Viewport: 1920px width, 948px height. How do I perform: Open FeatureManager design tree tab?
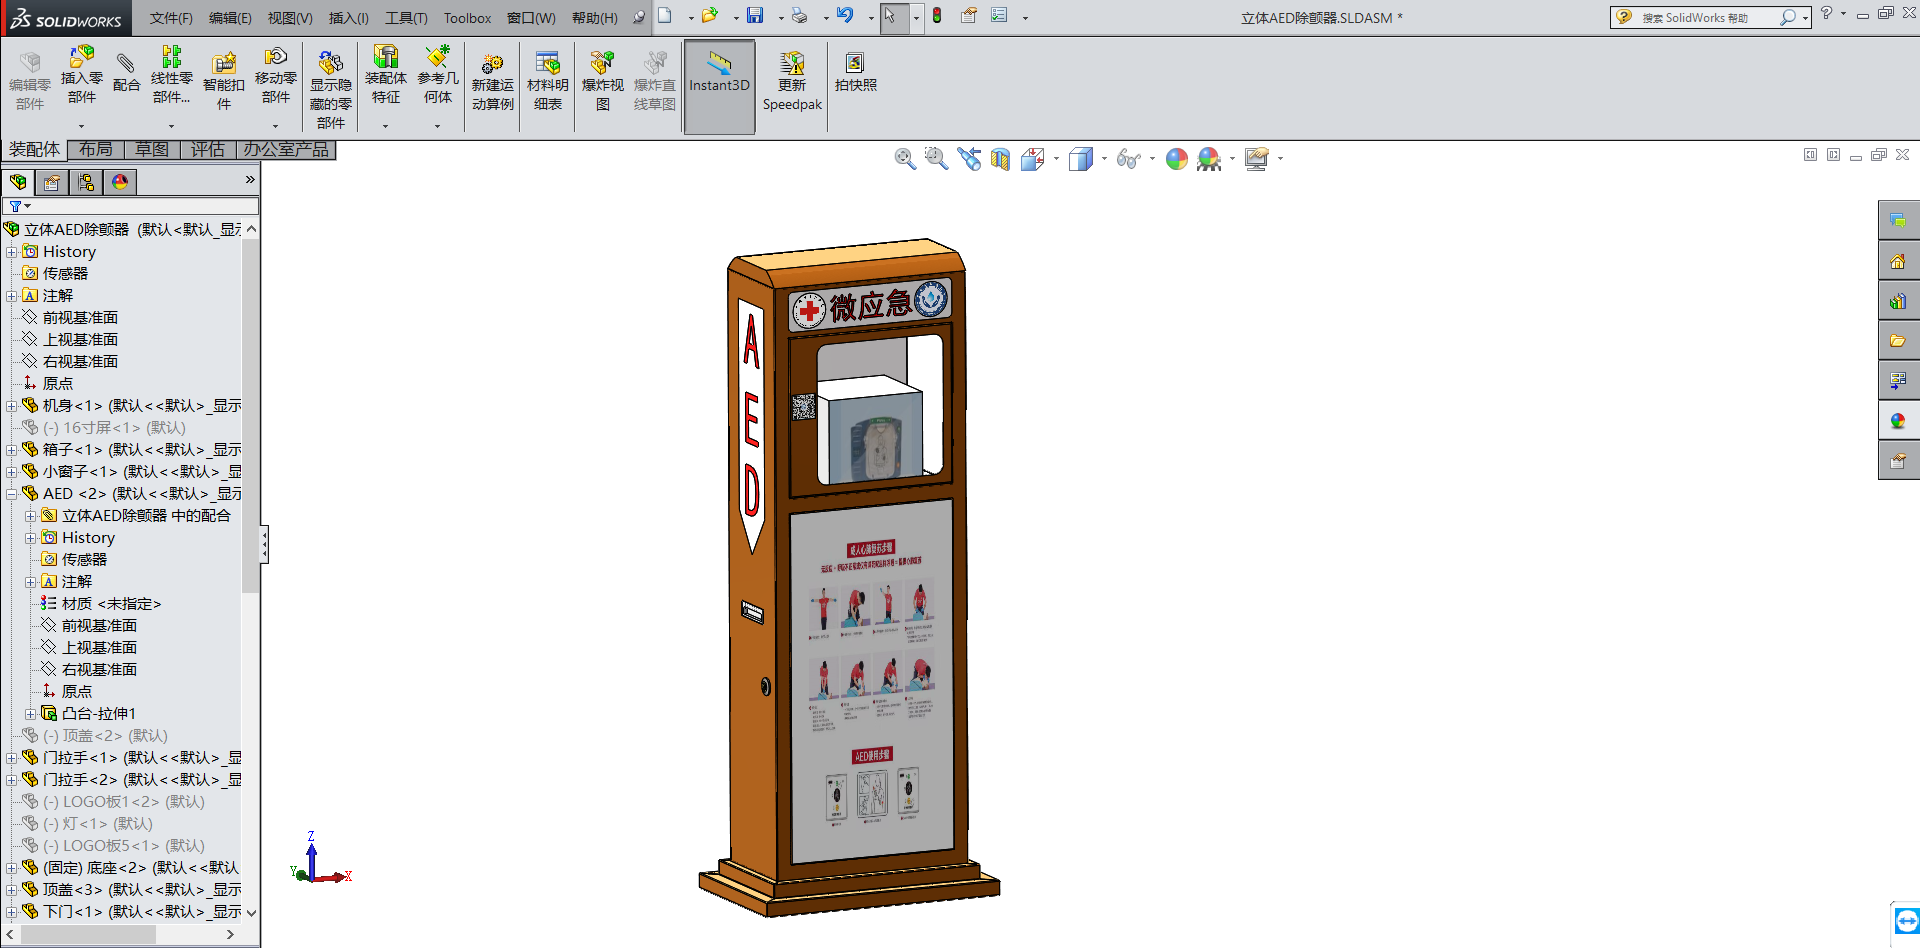tap(18, 182)
